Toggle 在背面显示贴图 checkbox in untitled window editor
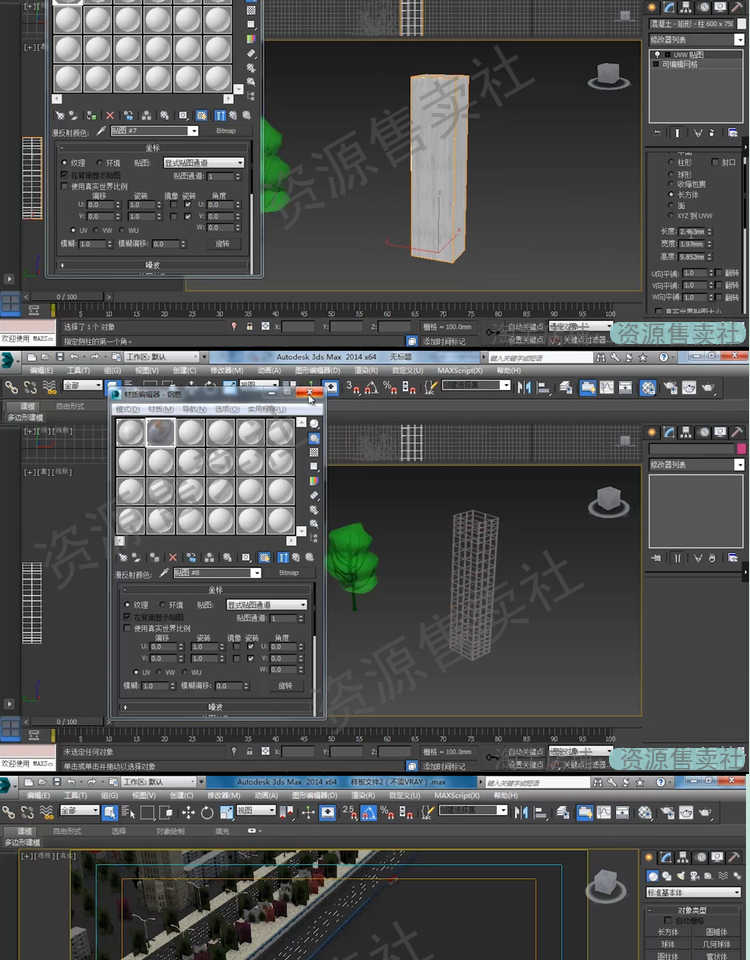 (x=127, y=617)
